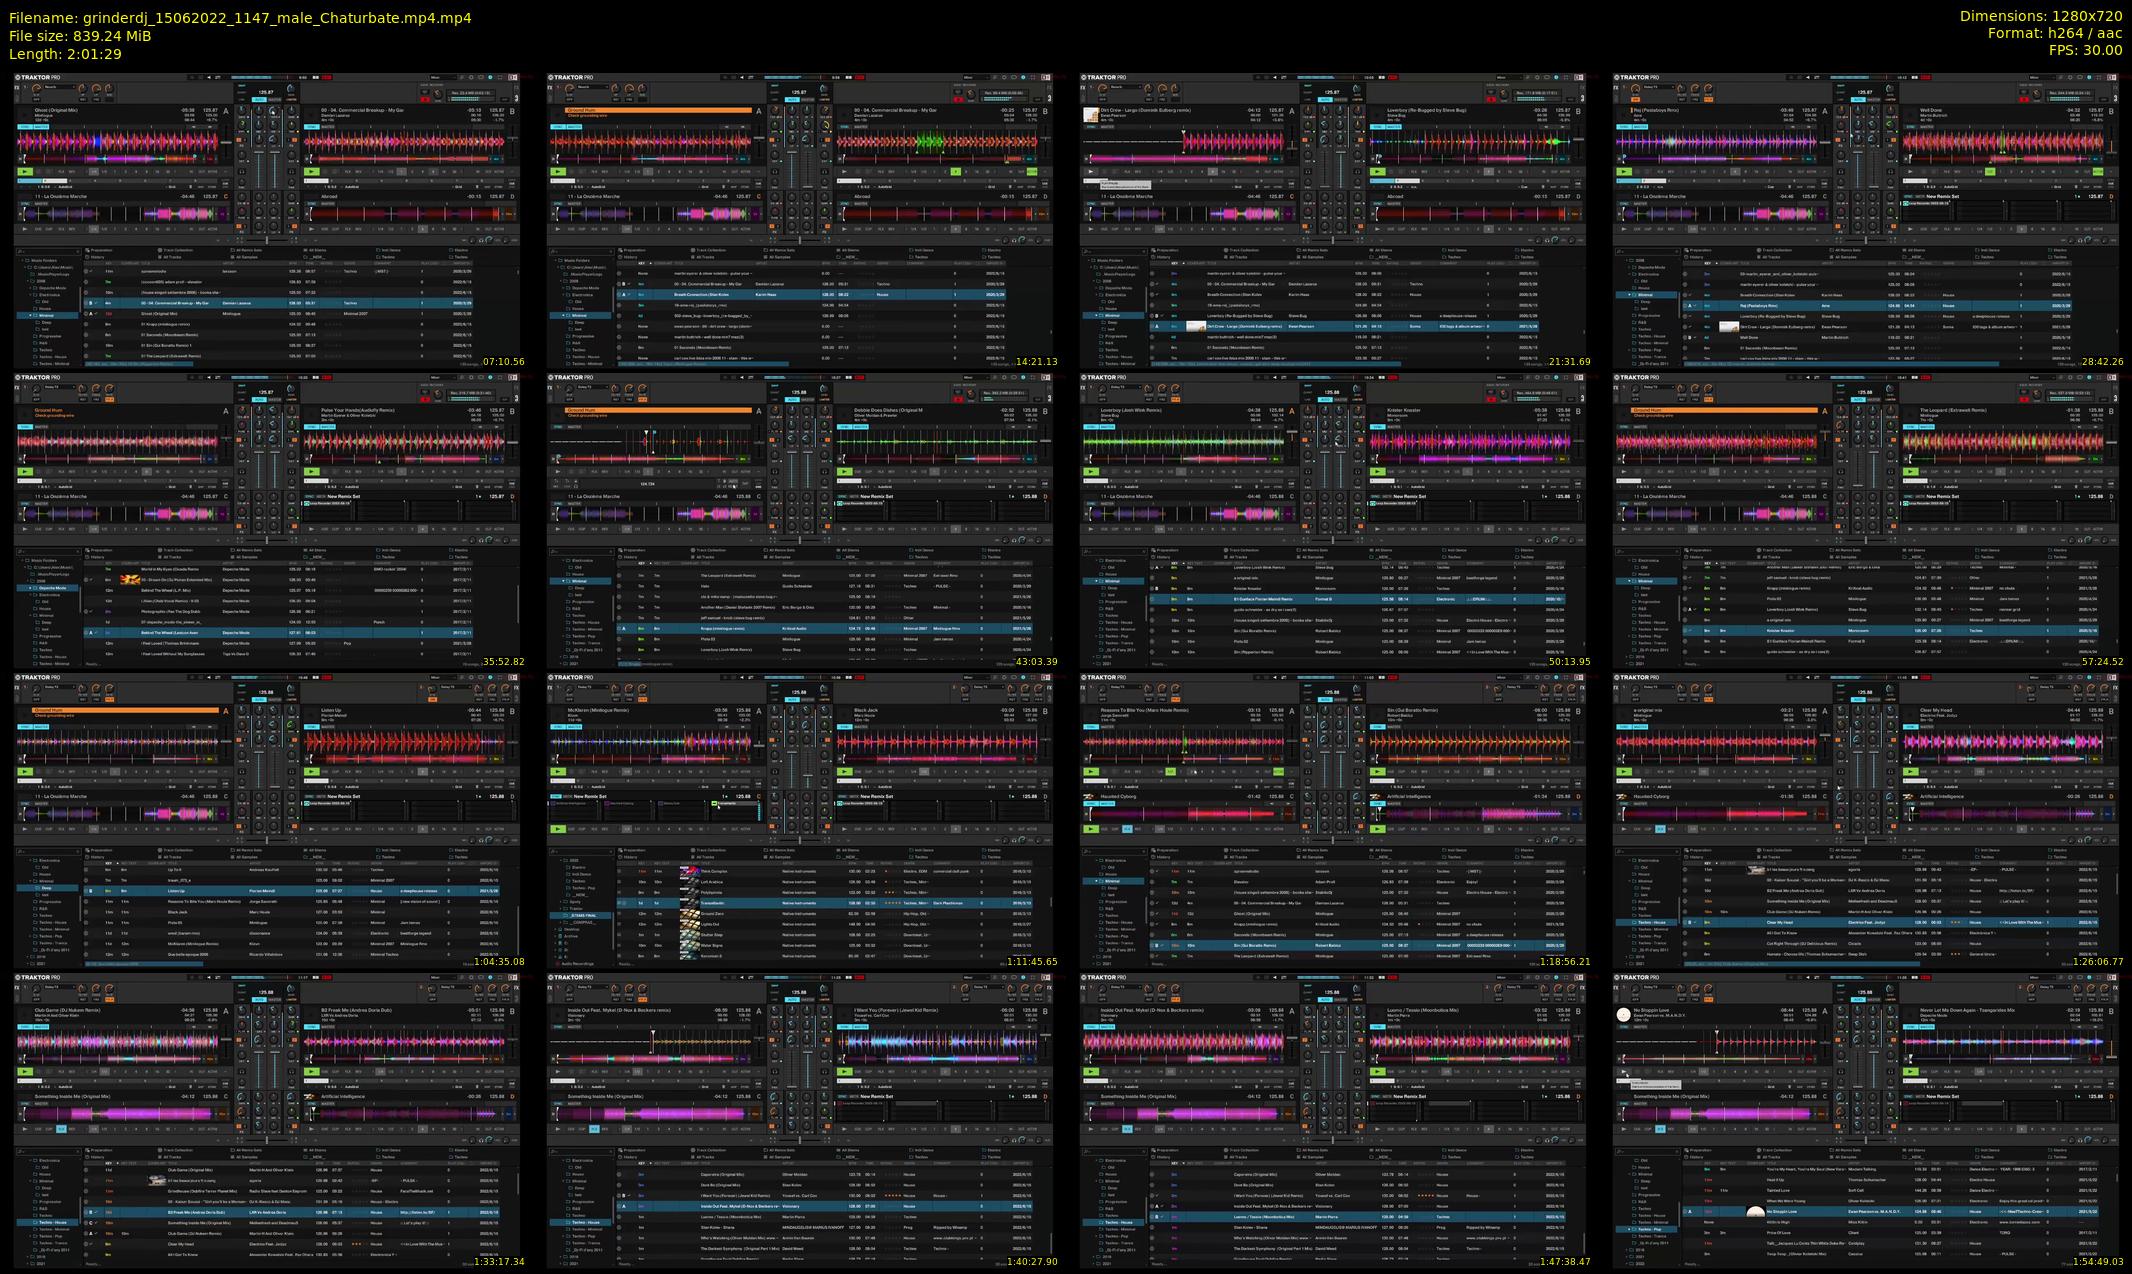Click speaker icon in 07:10.56 frame header
Image resolution: width=2132 pixels, height=1274 pixels.
[x=209, y=77]
